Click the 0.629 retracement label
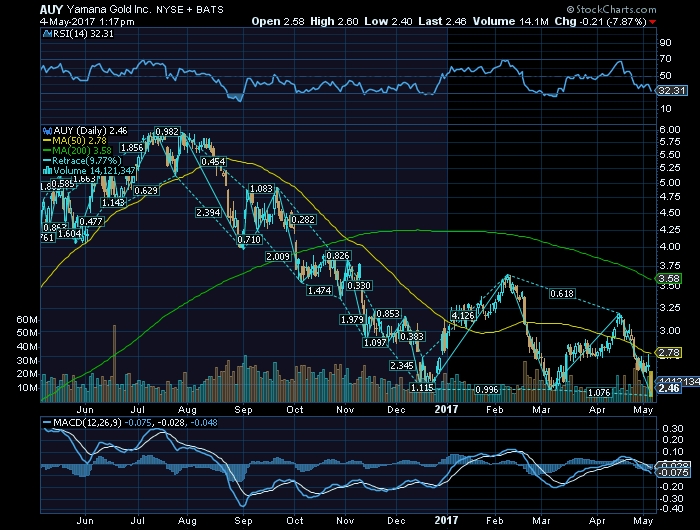700x530 pixels. coord(146,191)
